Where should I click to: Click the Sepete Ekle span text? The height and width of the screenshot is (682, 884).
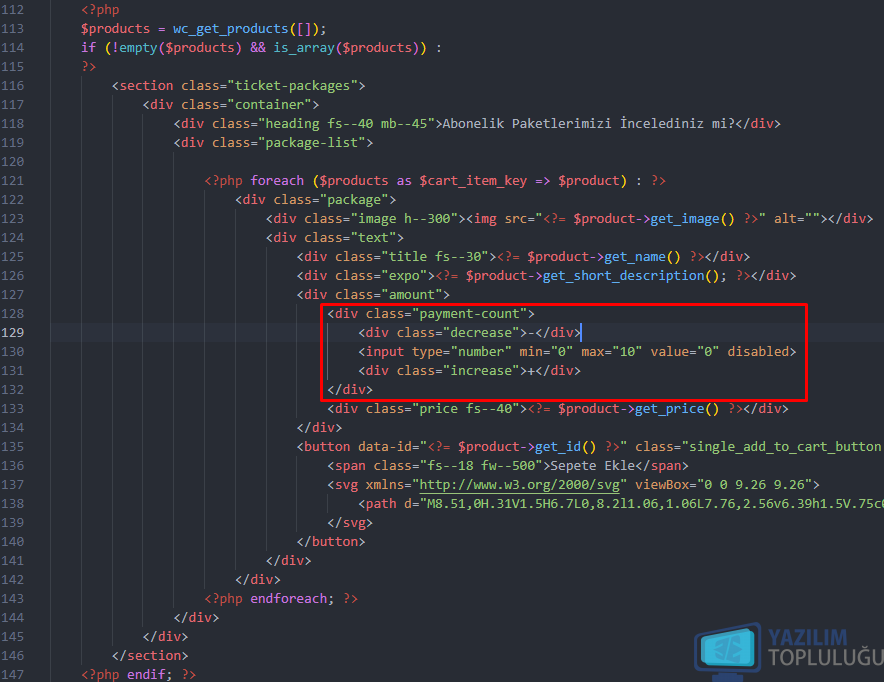pyautogui.click(x=593, y=466)
